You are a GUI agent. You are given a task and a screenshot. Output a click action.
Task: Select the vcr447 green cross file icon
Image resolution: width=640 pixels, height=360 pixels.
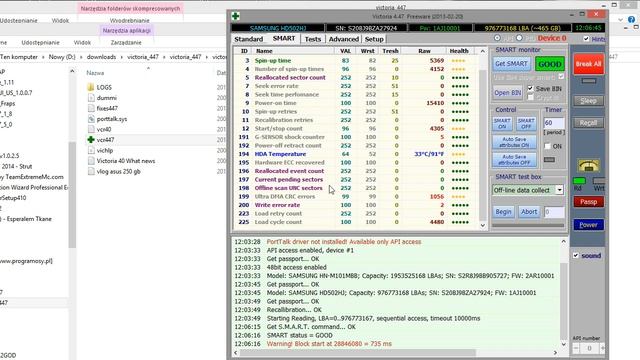pyautogui.click(x=91, y=140)
